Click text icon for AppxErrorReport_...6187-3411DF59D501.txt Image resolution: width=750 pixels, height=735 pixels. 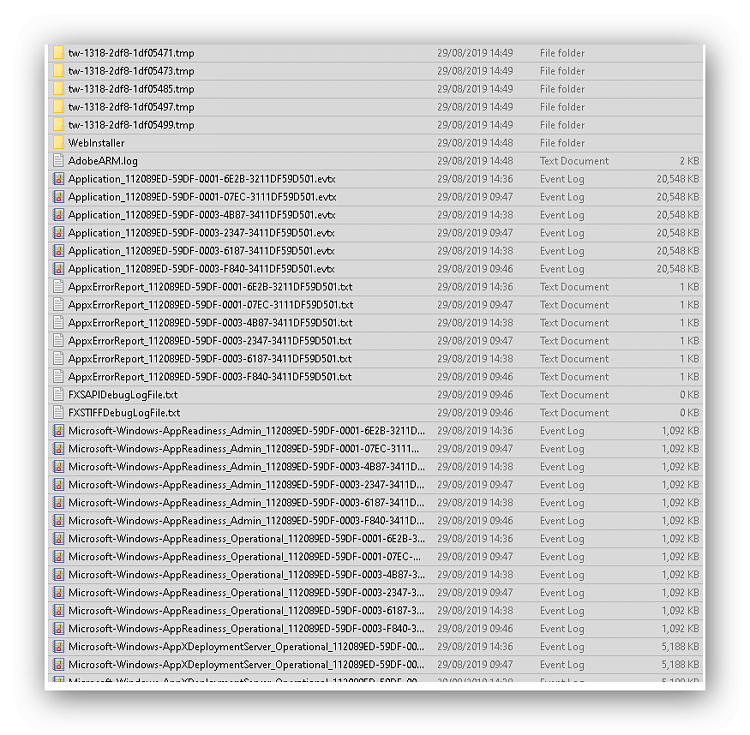[x=58, y=359]
